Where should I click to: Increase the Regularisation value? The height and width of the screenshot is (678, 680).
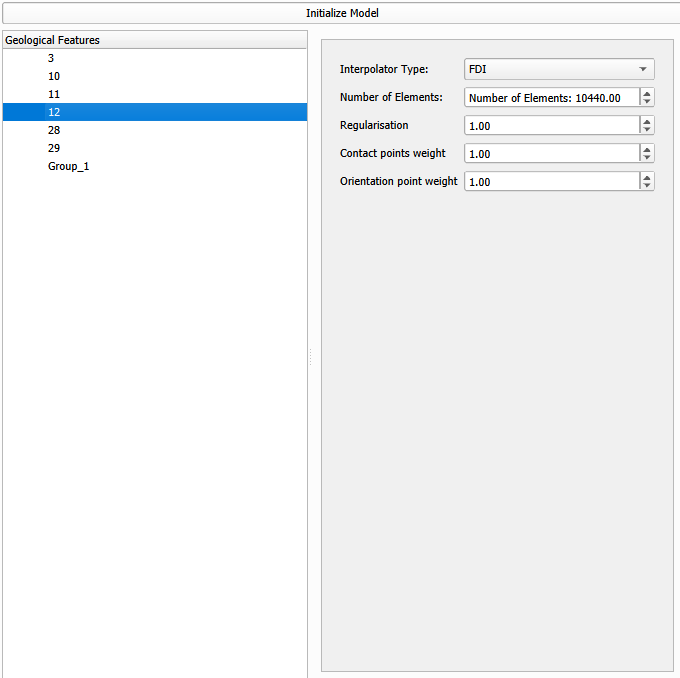click(647, 121)
